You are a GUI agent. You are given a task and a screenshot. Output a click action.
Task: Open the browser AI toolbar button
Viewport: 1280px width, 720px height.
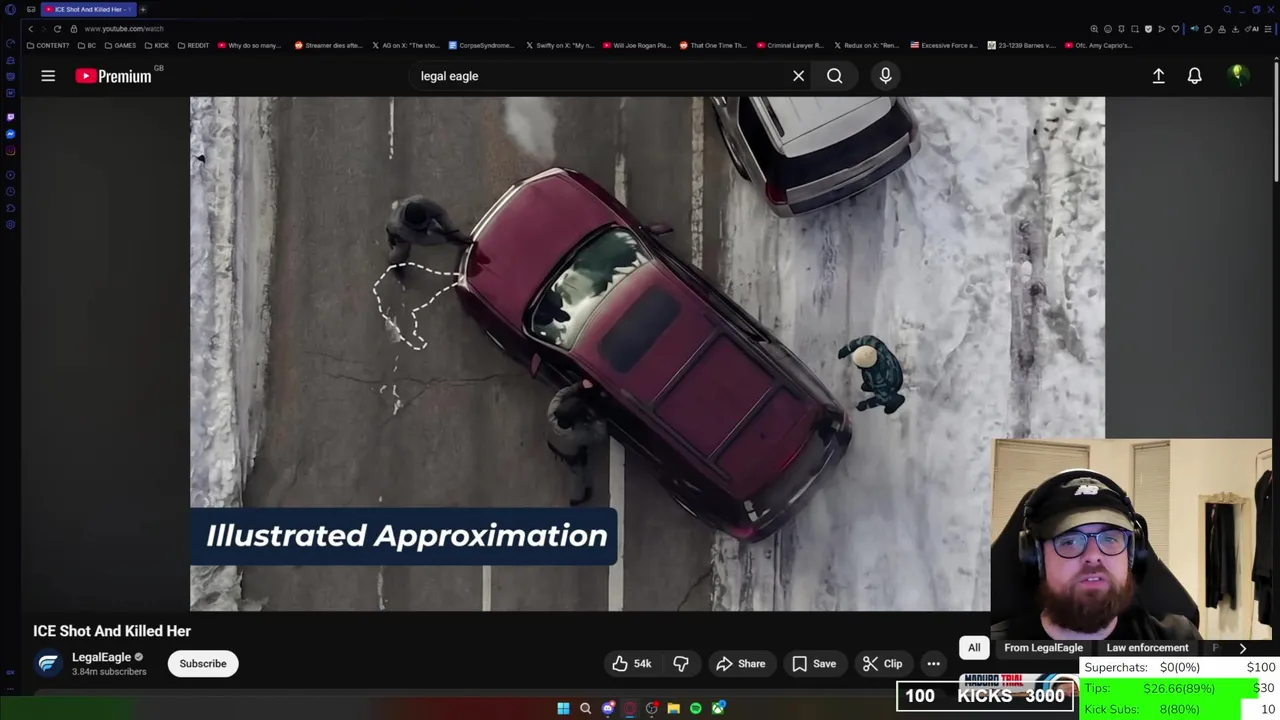tap(1252, 29)
